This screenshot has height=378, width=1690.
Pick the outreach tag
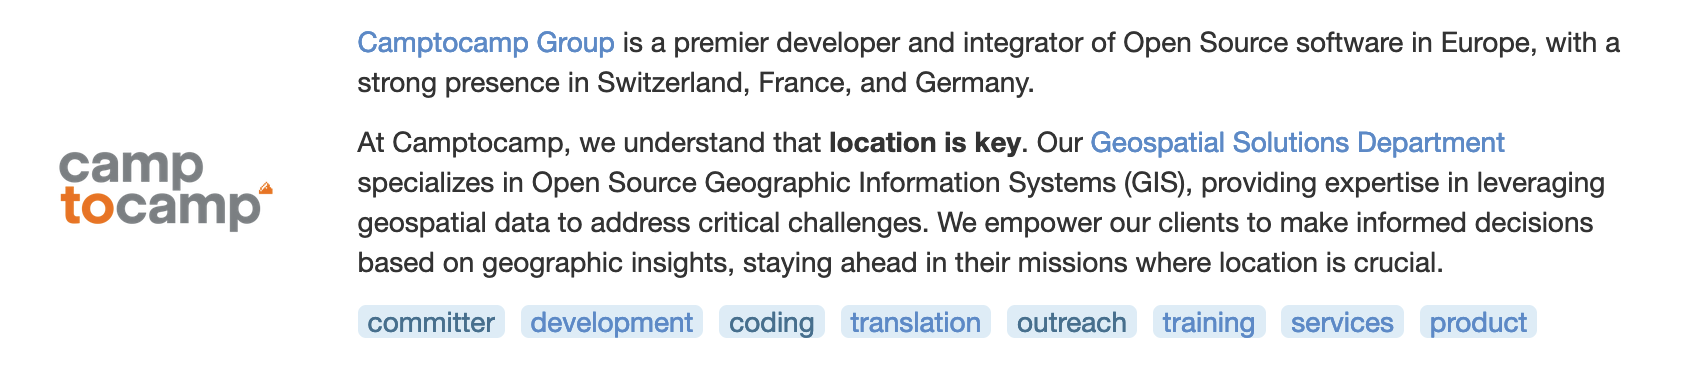1072,322
